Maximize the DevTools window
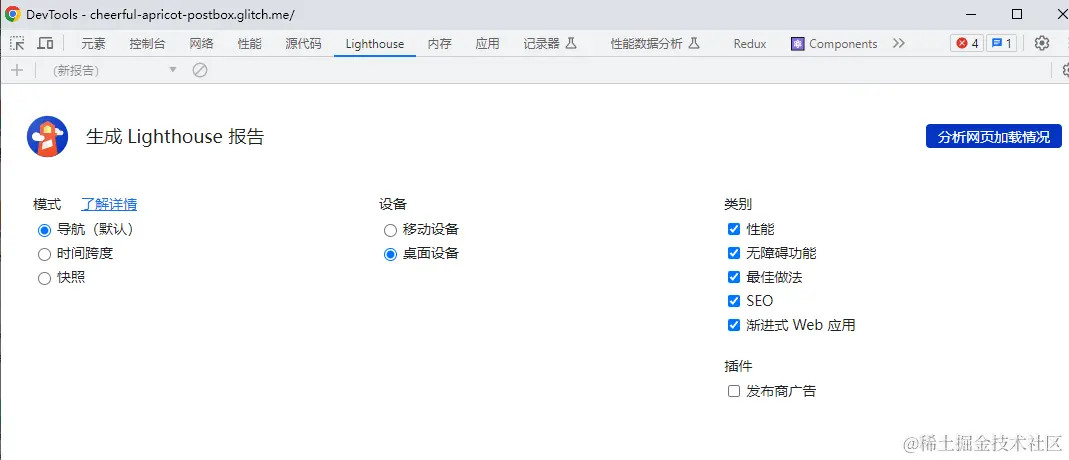The image size is (1069, 460). coord(1017,14)
